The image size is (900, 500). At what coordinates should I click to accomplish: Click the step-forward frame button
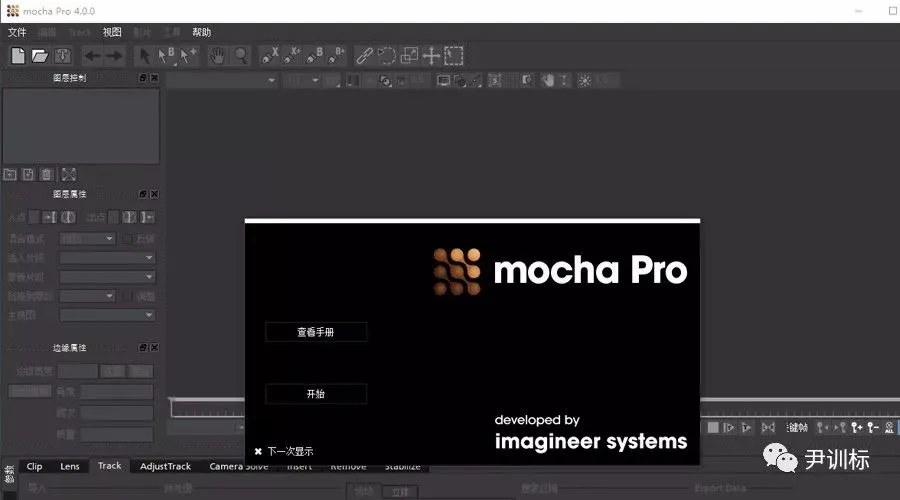coord(728,427)
